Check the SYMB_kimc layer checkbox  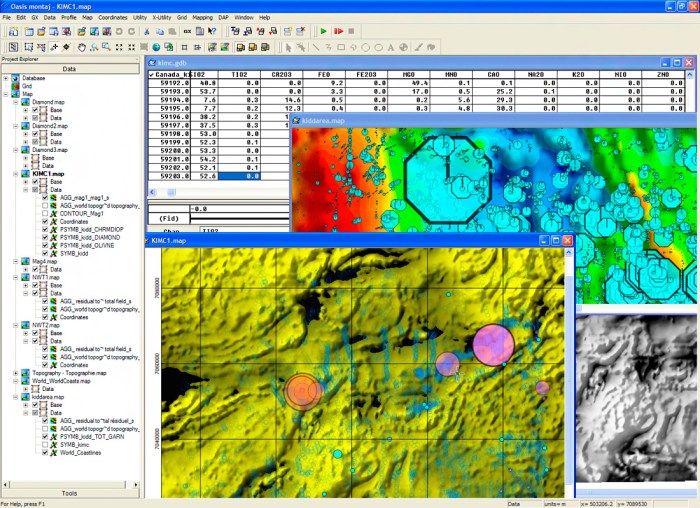coord(45,443)
